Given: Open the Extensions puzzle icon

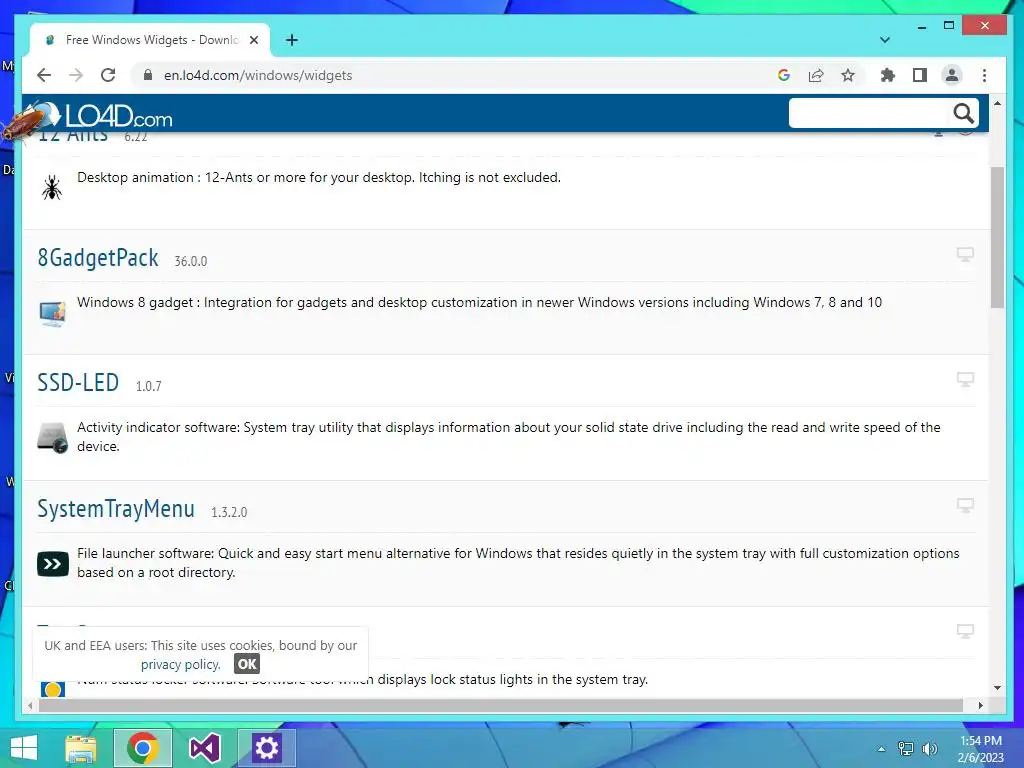Looking at the screenshot, I should point(888,75).
